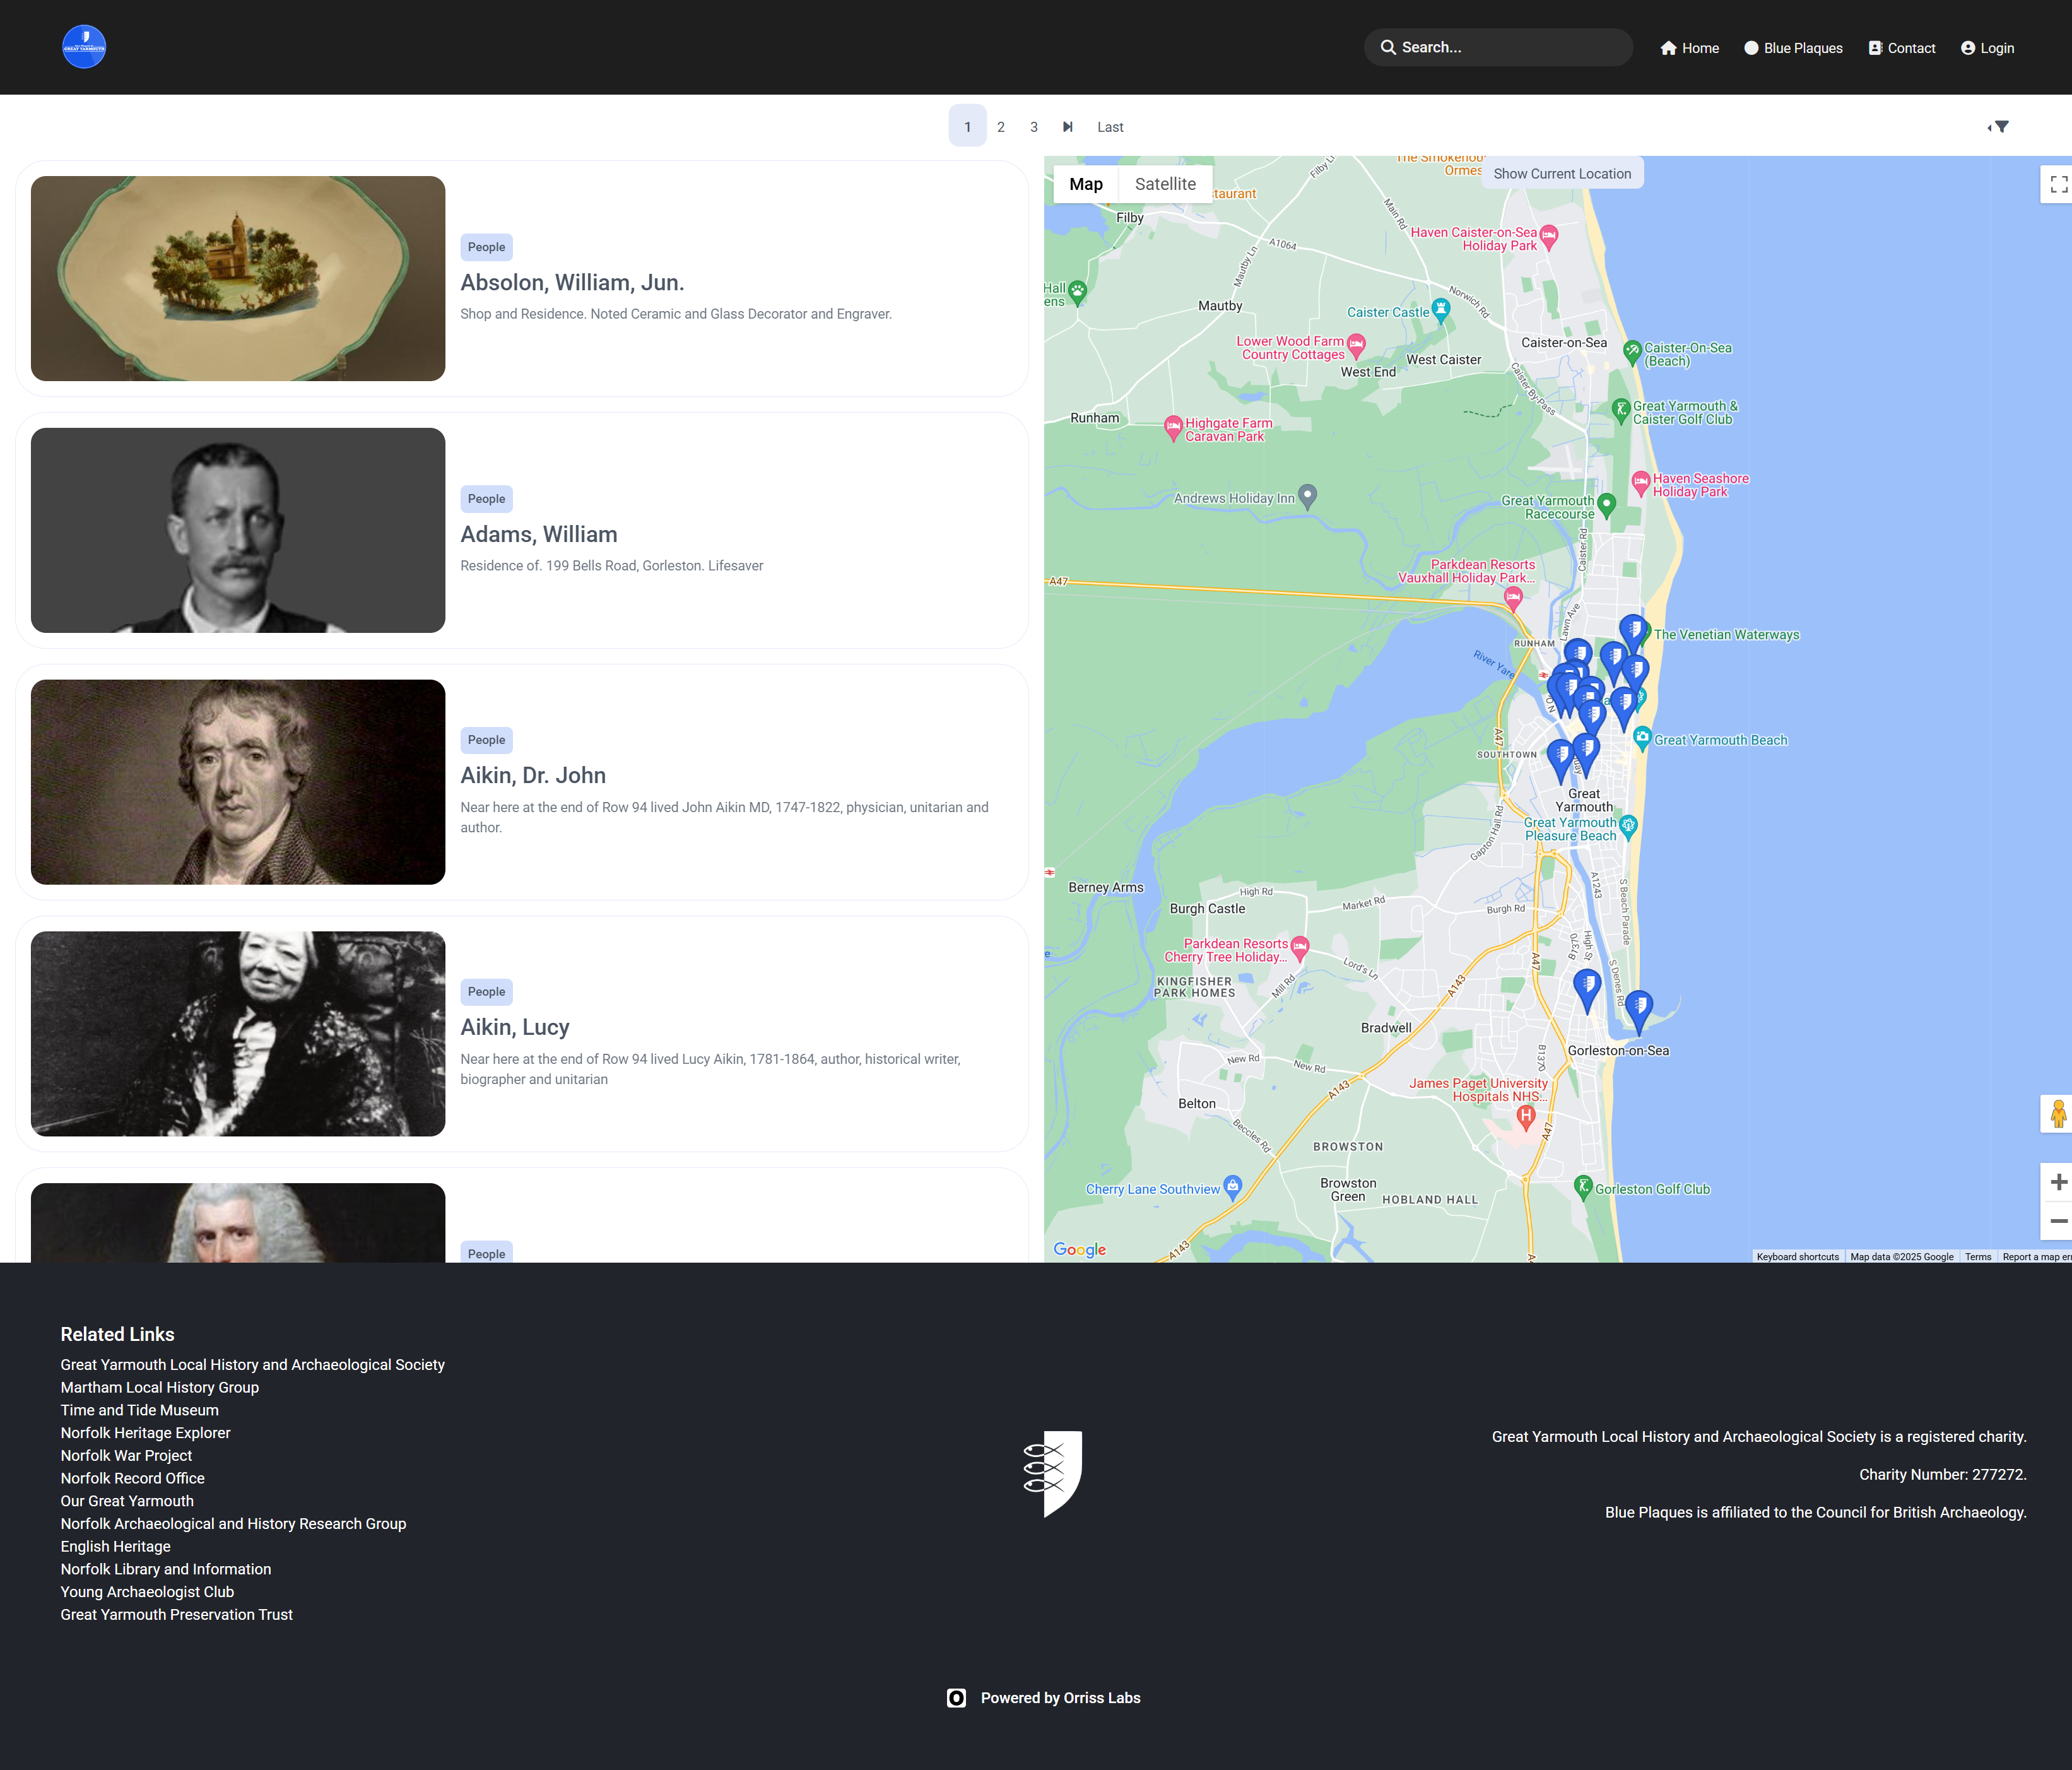Open Adams, William portrait thumbnail

point(238,530)
